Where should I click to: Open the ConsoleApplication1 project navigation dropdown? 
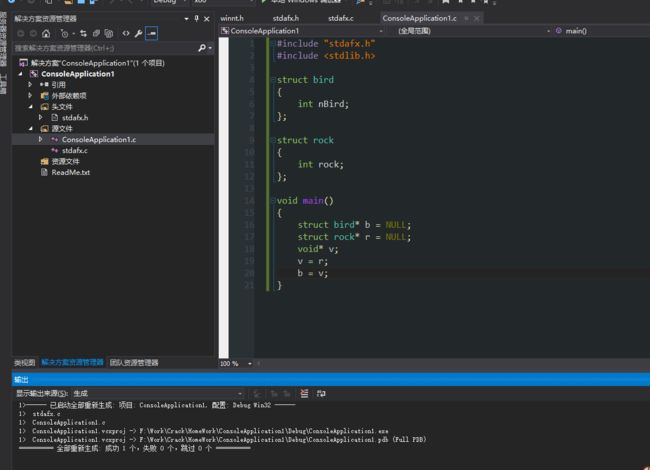point(381,31)
